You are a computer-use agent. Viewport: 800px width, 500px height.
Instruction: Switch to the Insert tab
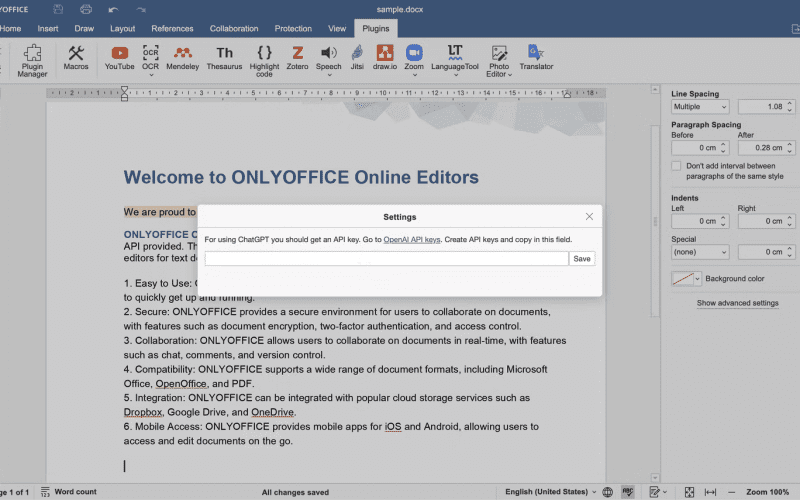pos(48,29)
